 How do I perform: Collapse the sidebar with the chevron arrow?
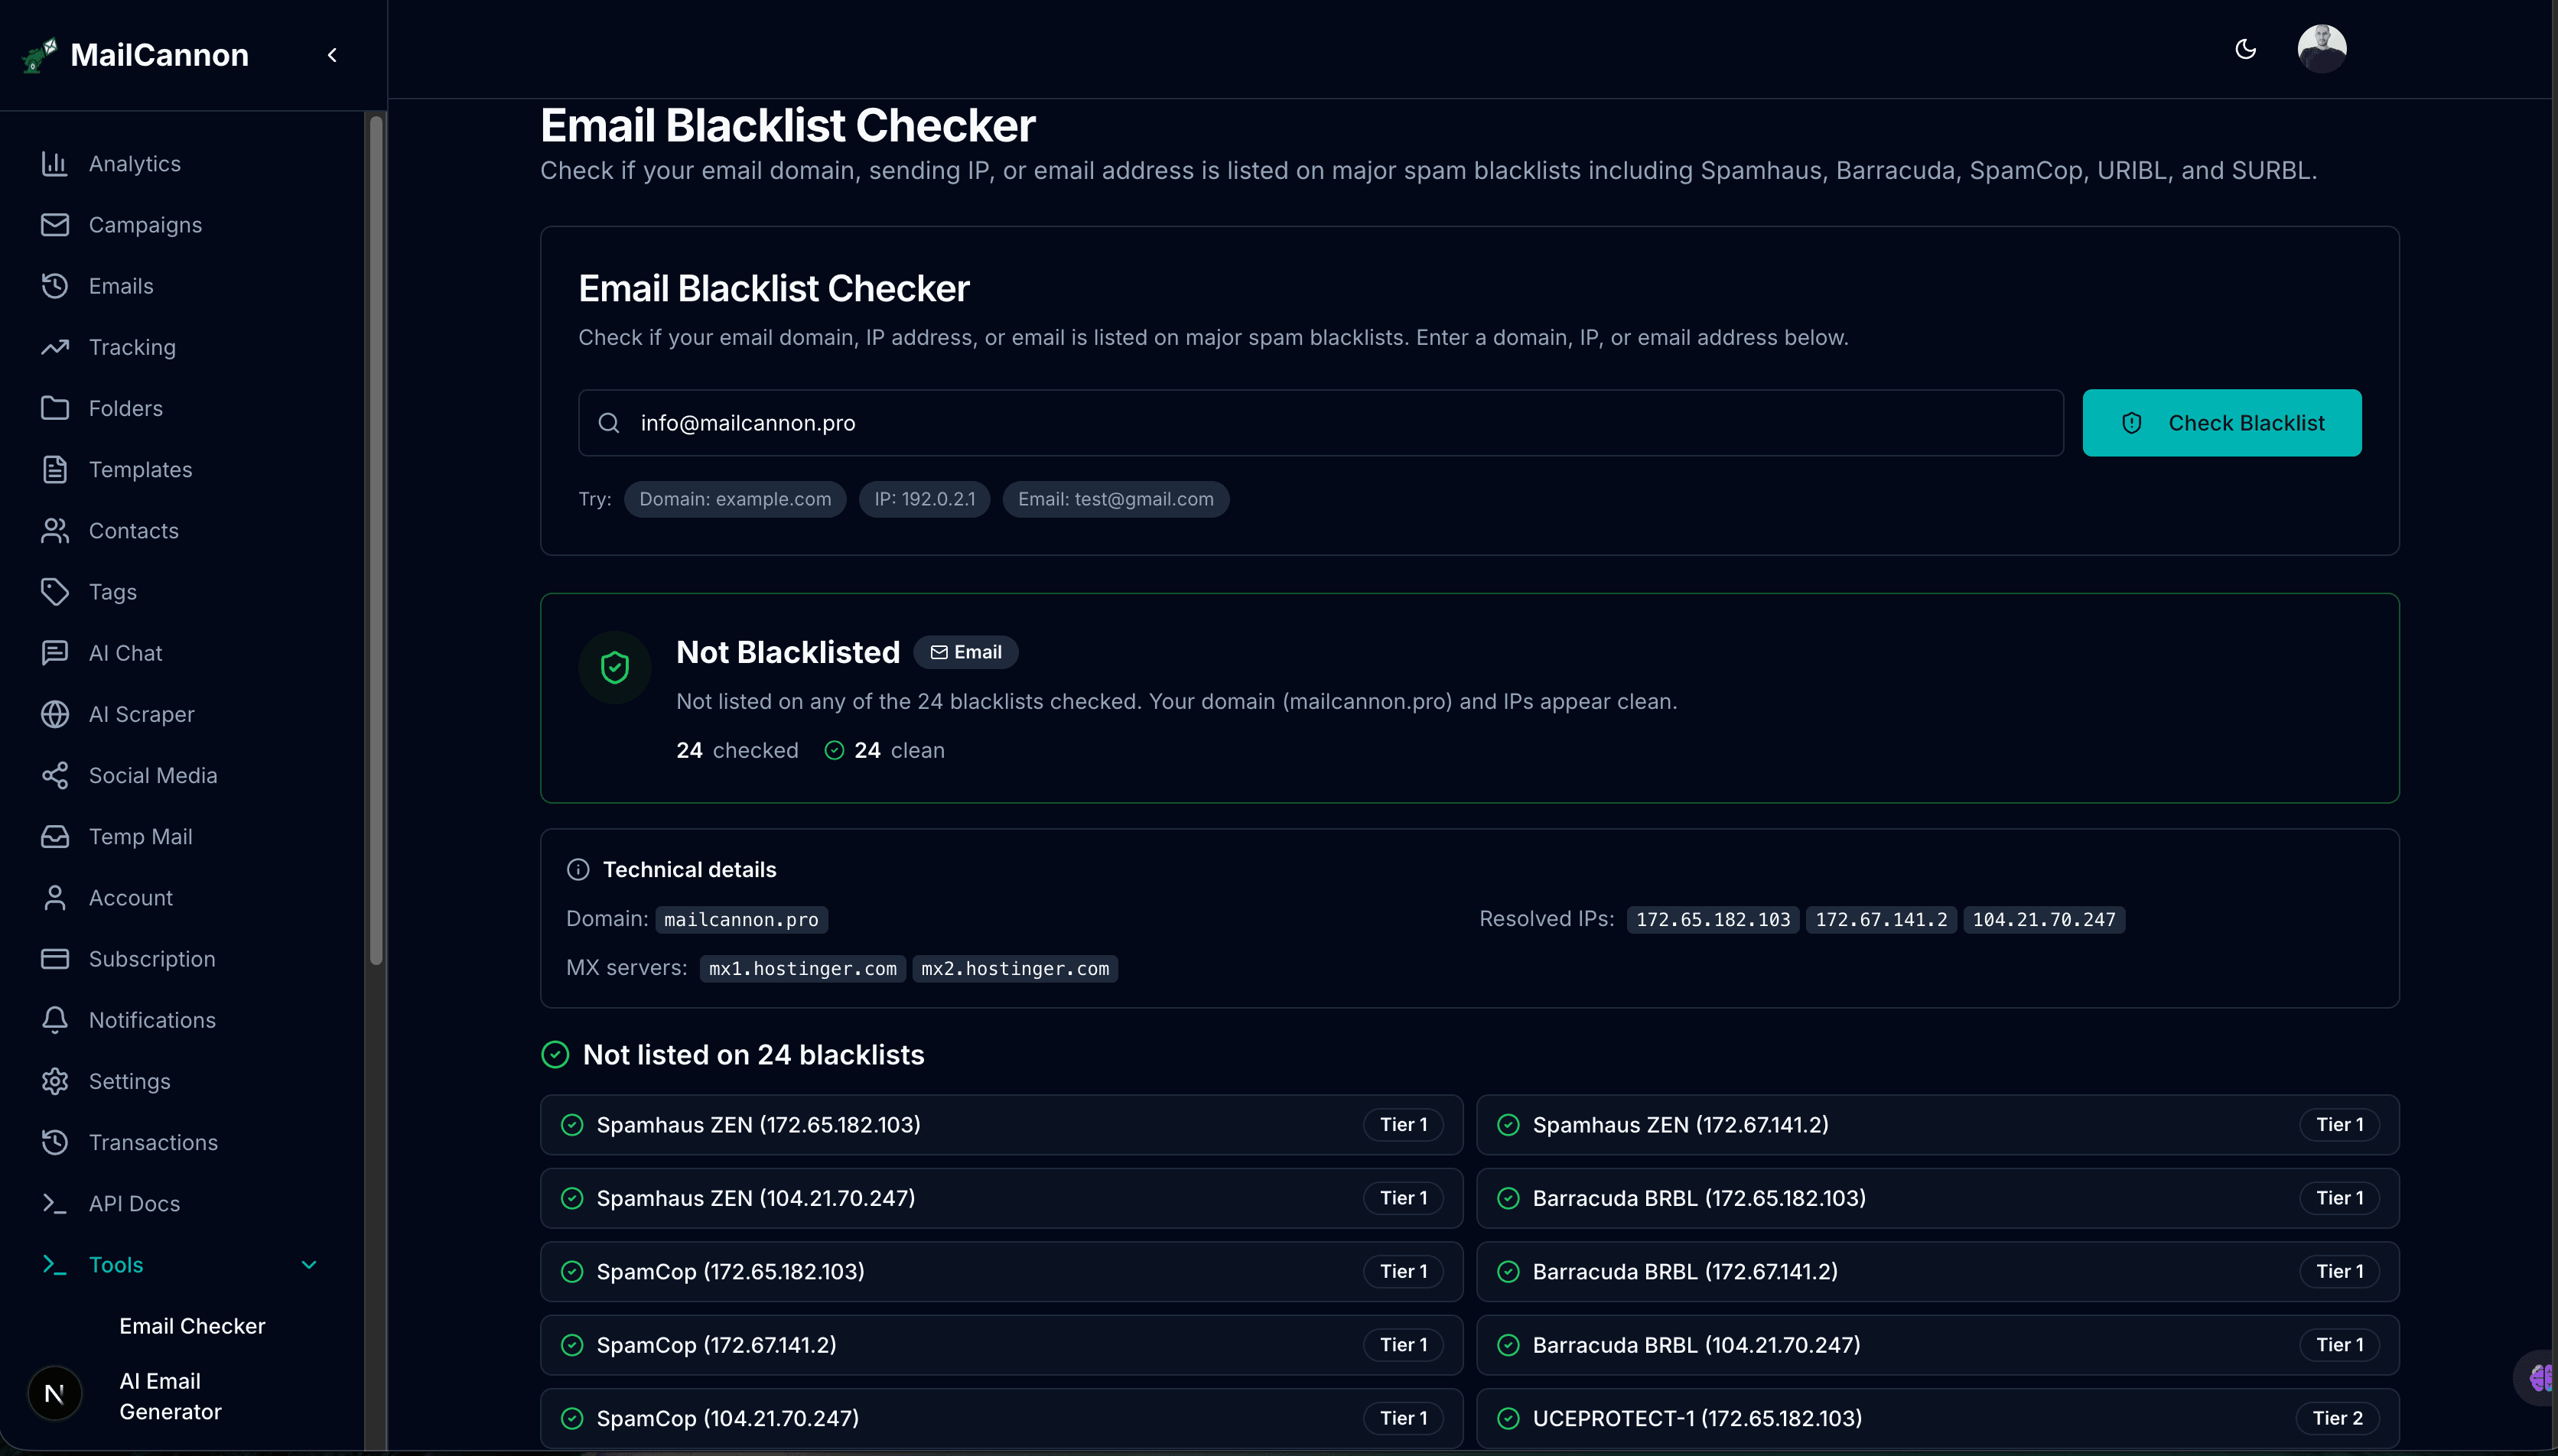[x=332, y=55]
